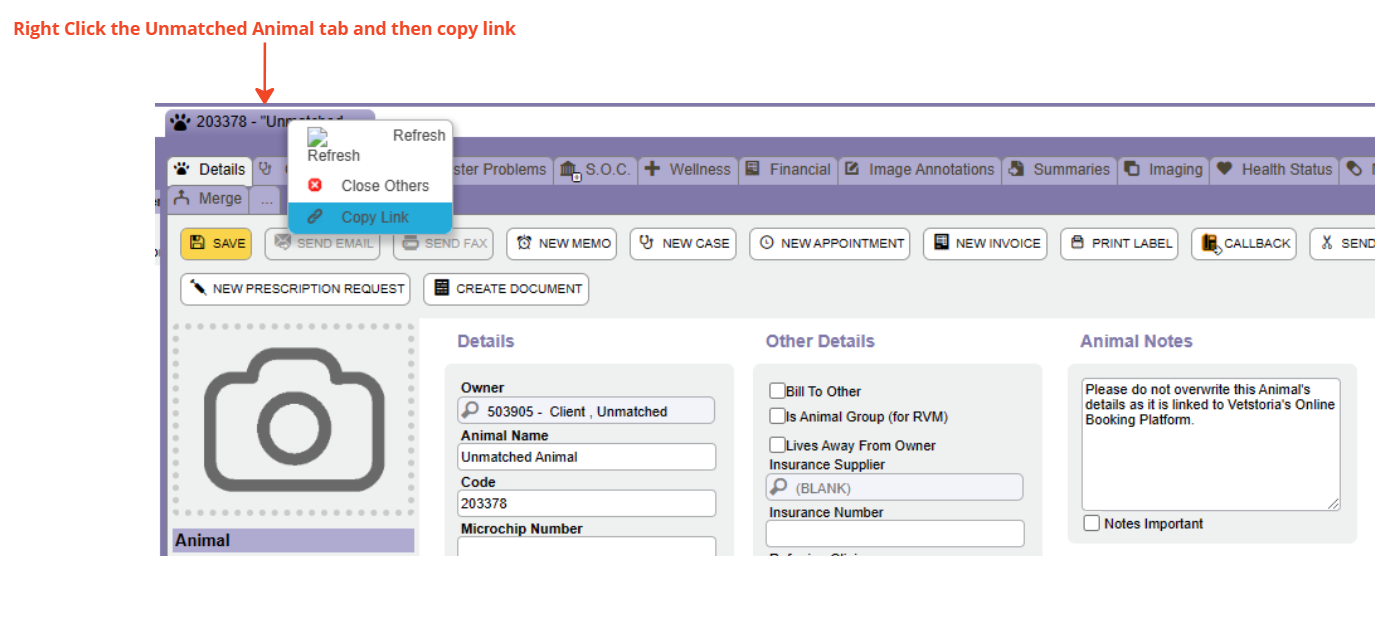Click the Animal Name input field
Screen dimensions: 1385x627
pyautogui.click(x=587, y=456)
